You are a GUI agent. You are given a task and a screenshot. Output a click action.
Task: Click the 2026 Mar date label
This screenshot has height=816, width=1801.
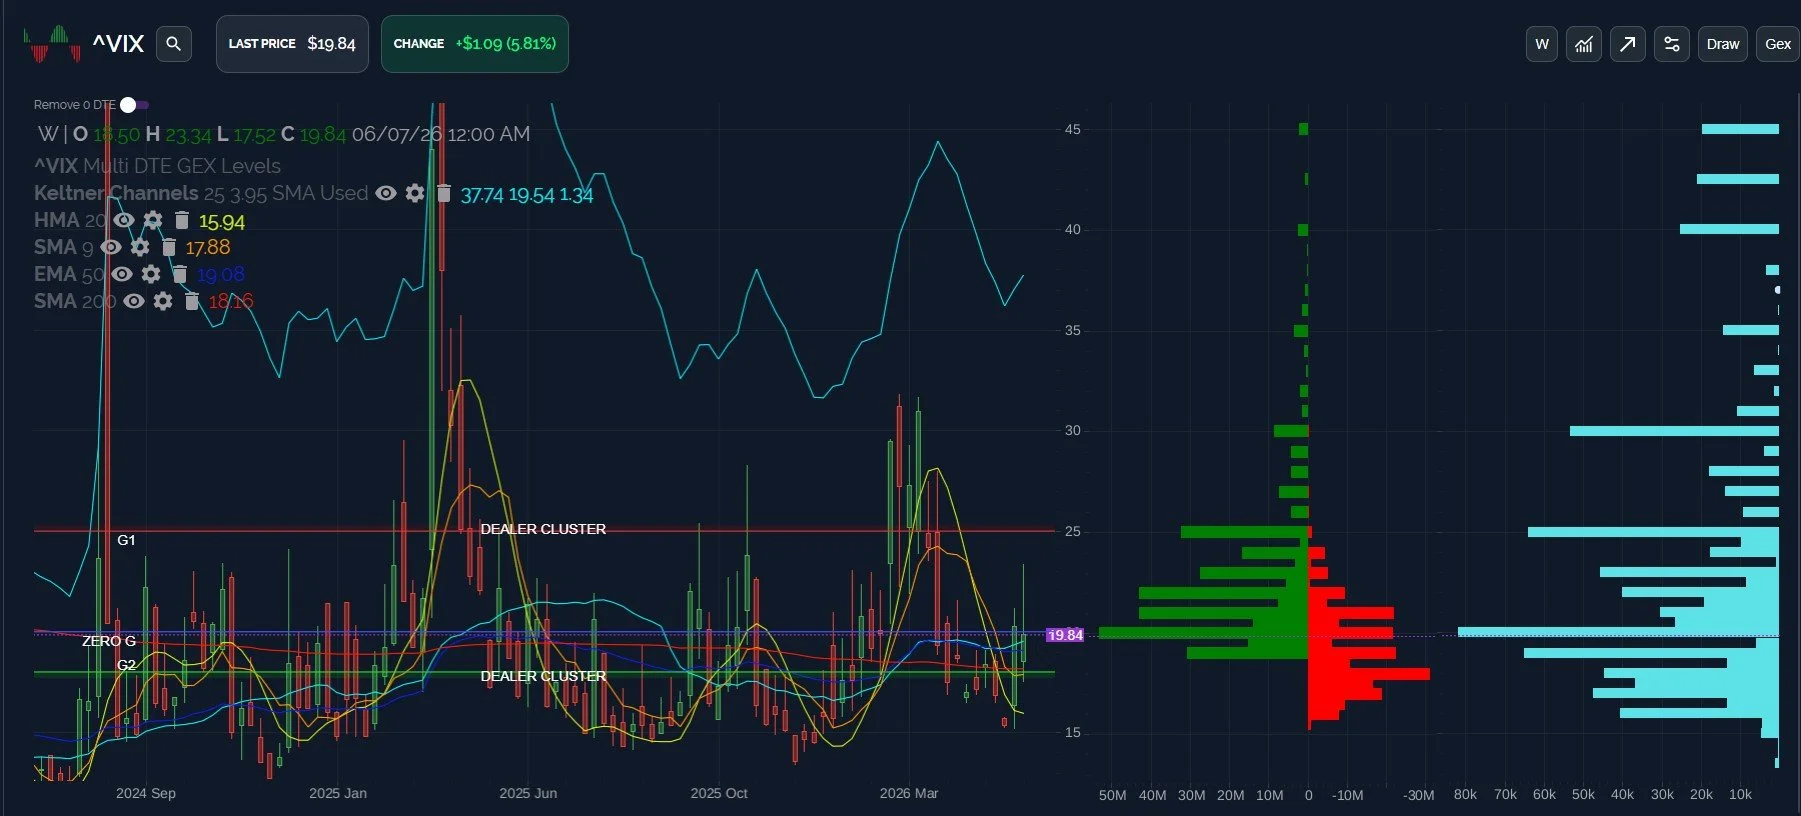click(x=909, y=793)
